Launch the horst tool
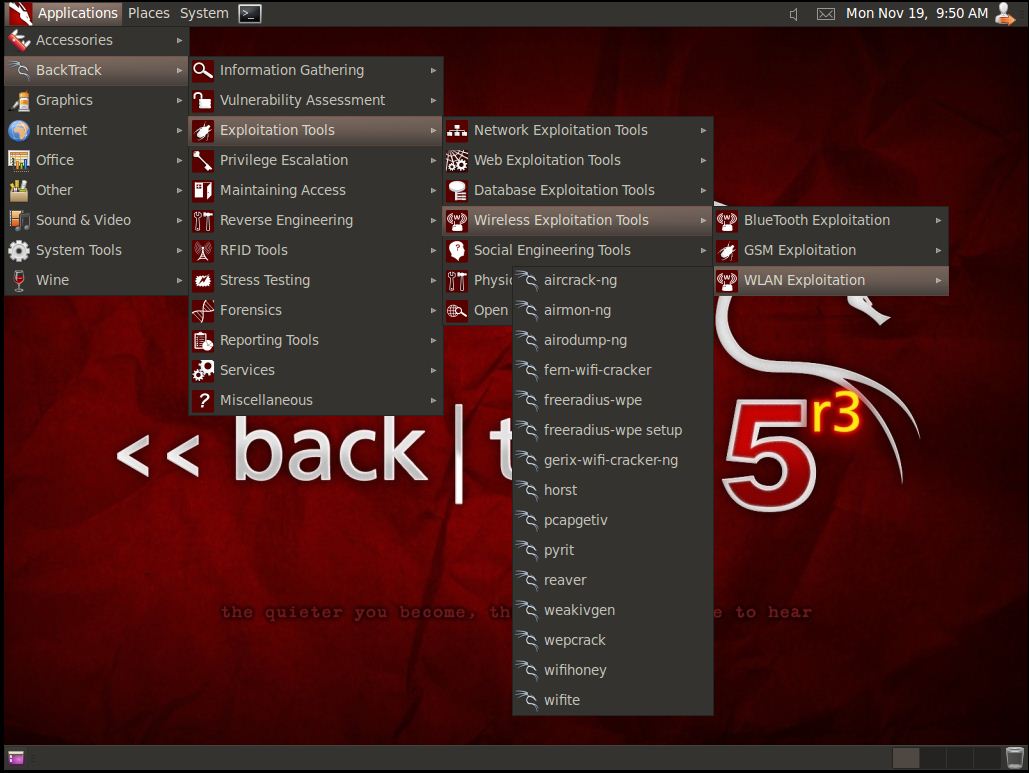Screen dimensions: 1029x773 [612, 490]
